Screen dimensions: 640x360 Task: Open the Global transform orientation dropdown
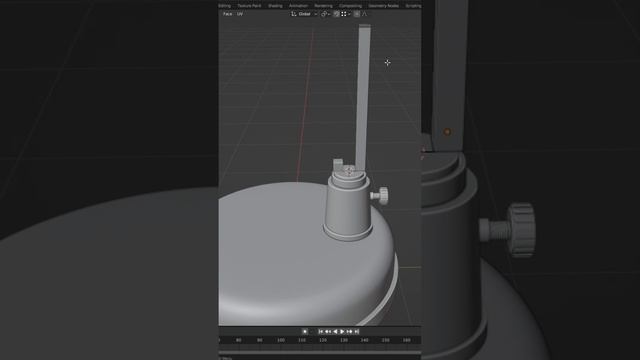click(304, 14)
